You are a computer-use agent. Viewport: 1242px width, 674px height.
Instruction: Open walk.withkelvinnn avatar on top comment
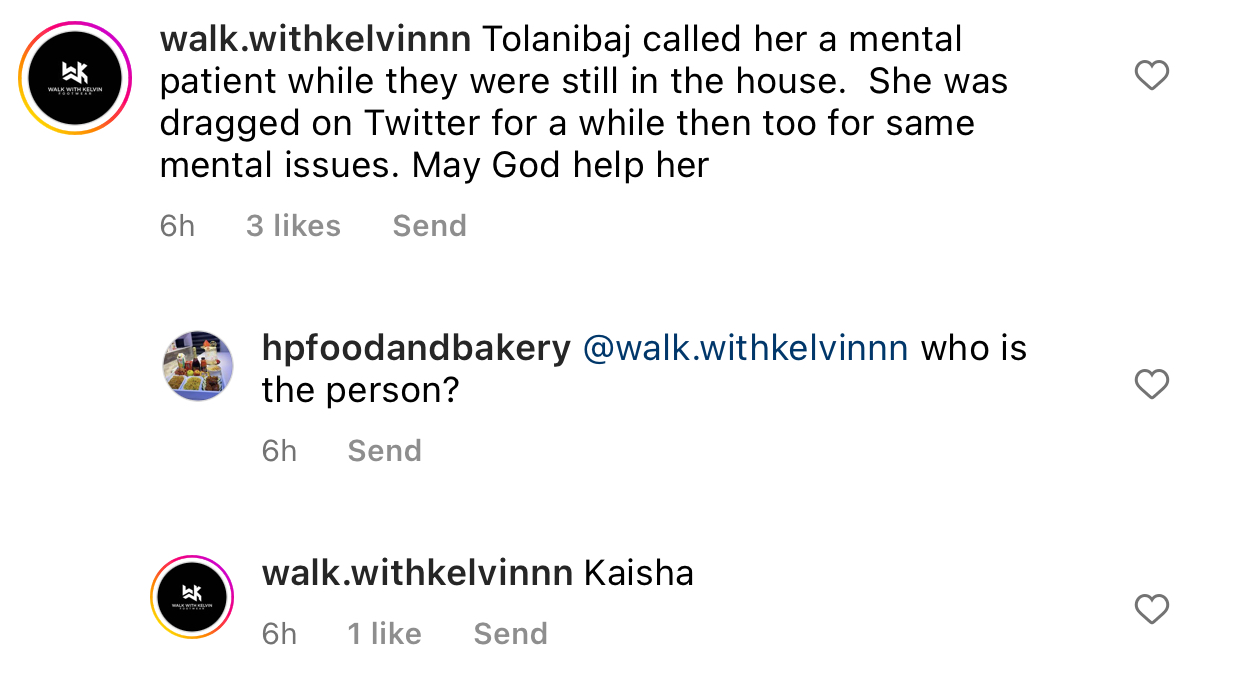point(75,78)
